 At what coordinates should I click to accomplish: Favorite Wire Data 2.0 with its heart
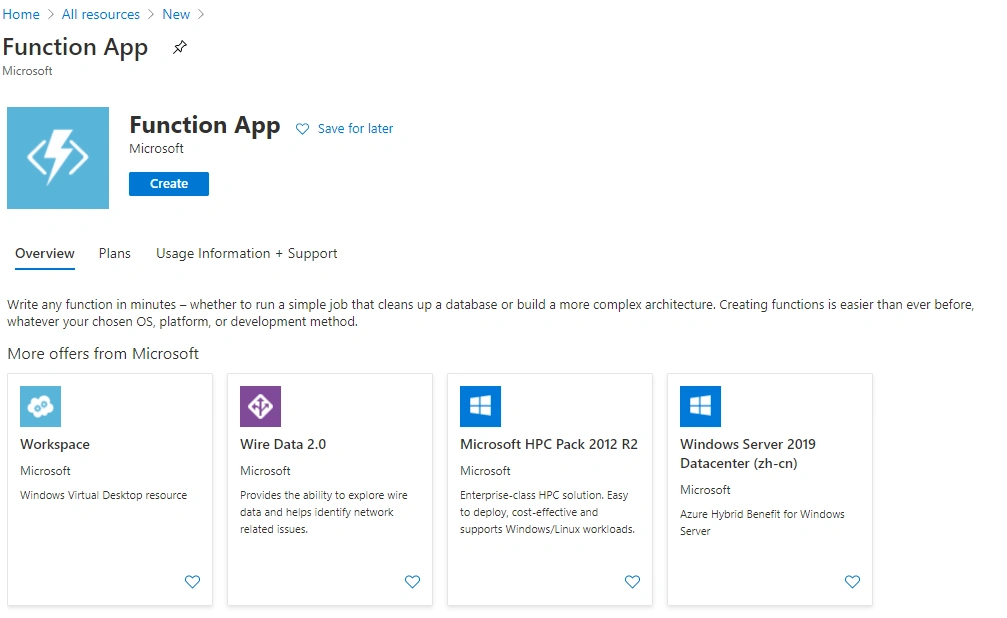[x=412, y=581]
